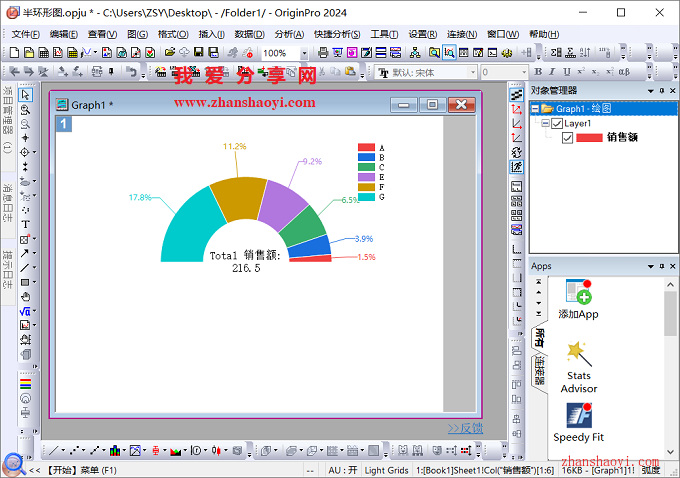Open the 编辑(E) menu
Screen dimensions: 680x478
pyautogui.click(x=64, y=34)
